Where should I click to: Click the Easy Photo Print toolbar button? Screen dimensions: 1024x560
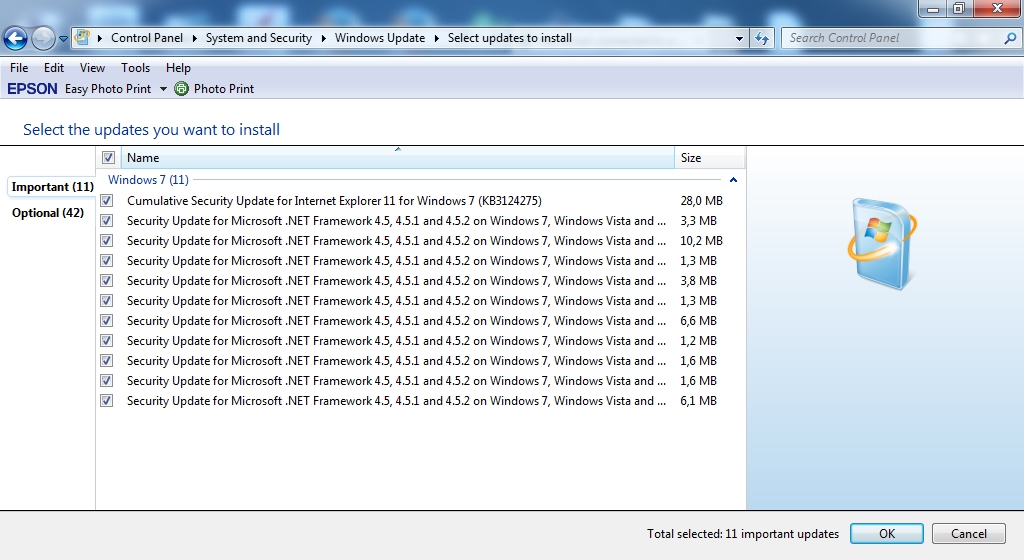108,89
